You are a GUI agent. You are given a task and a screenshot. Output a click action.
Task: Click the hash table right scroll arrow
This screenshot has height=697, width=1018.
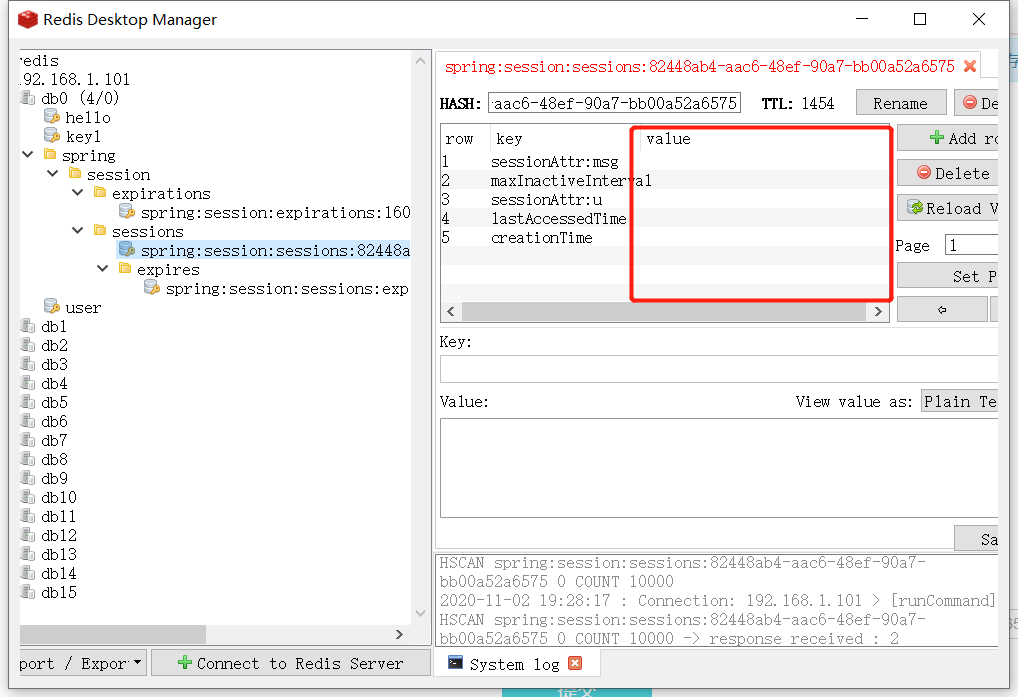878,312
